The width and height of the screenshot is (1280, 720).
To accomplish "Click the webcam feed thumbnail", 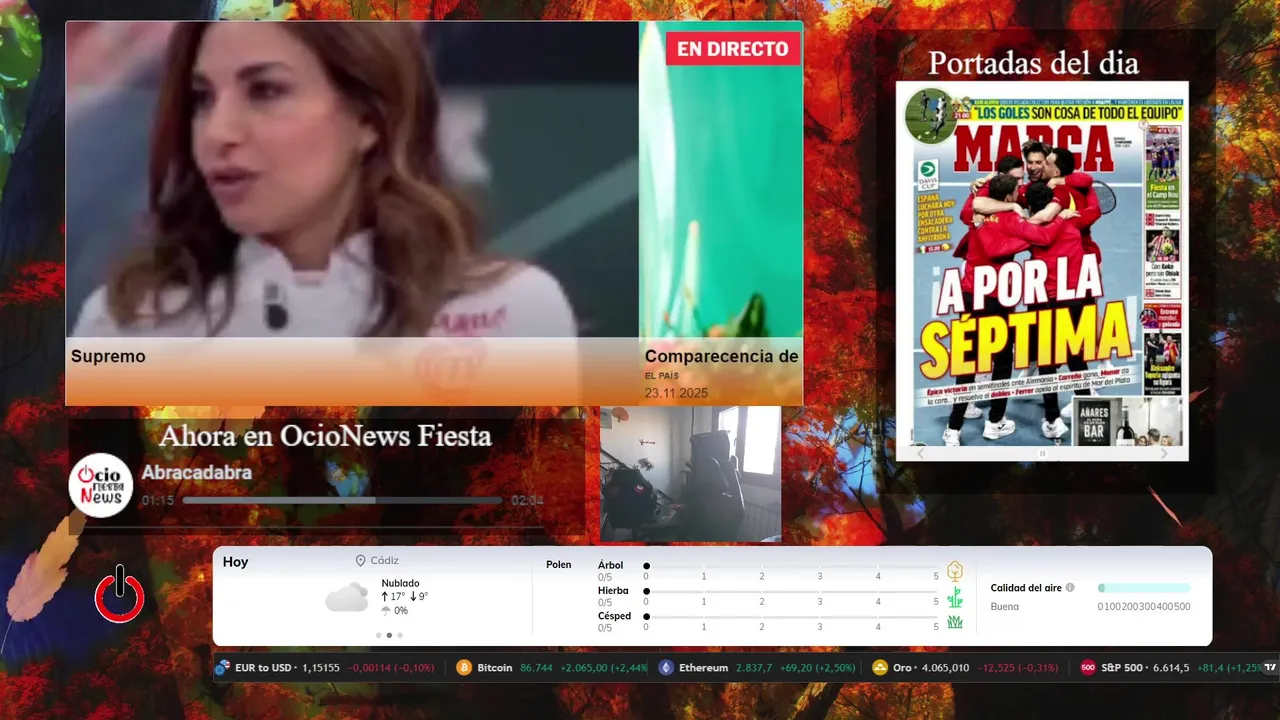I will (690, 474).
